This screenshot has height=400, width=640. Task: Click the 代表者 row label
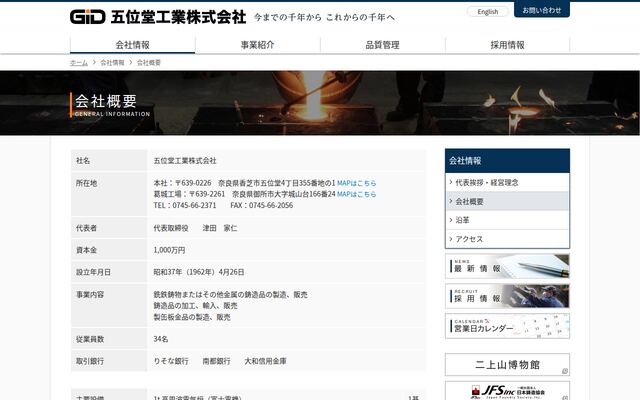87,228
